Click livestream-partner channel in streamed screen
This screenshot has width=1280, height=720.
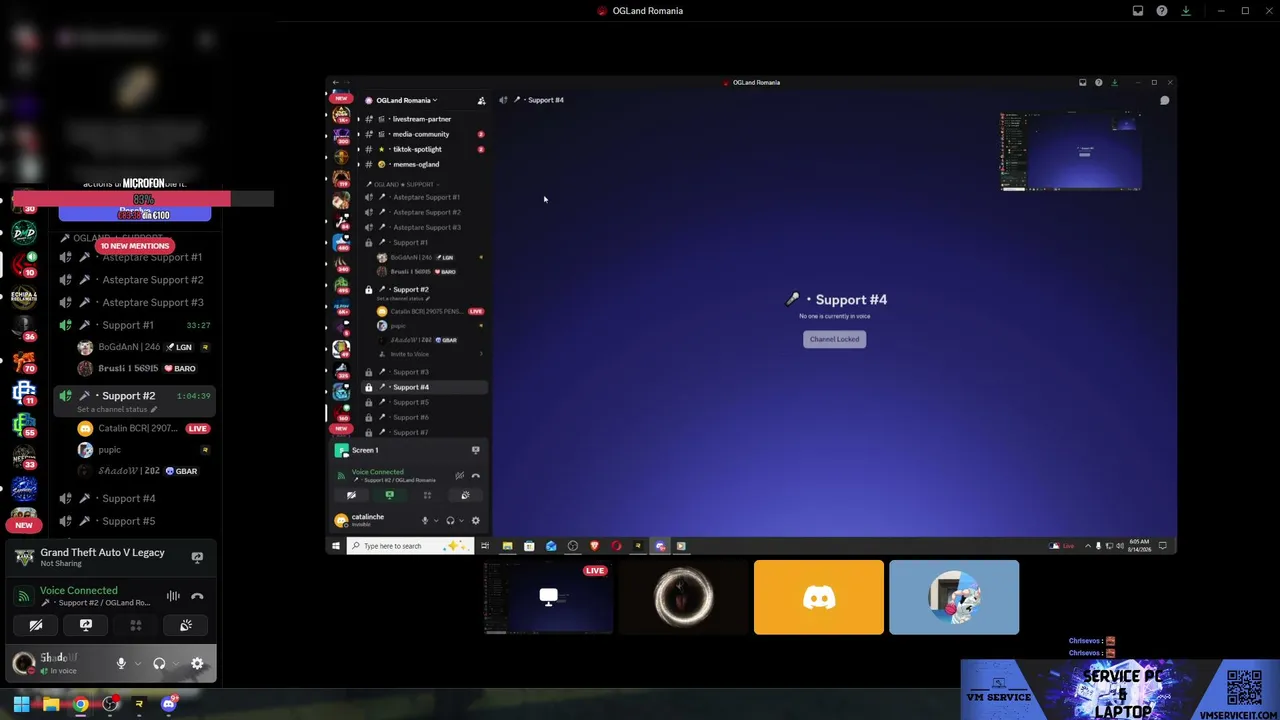coord(424,119)
